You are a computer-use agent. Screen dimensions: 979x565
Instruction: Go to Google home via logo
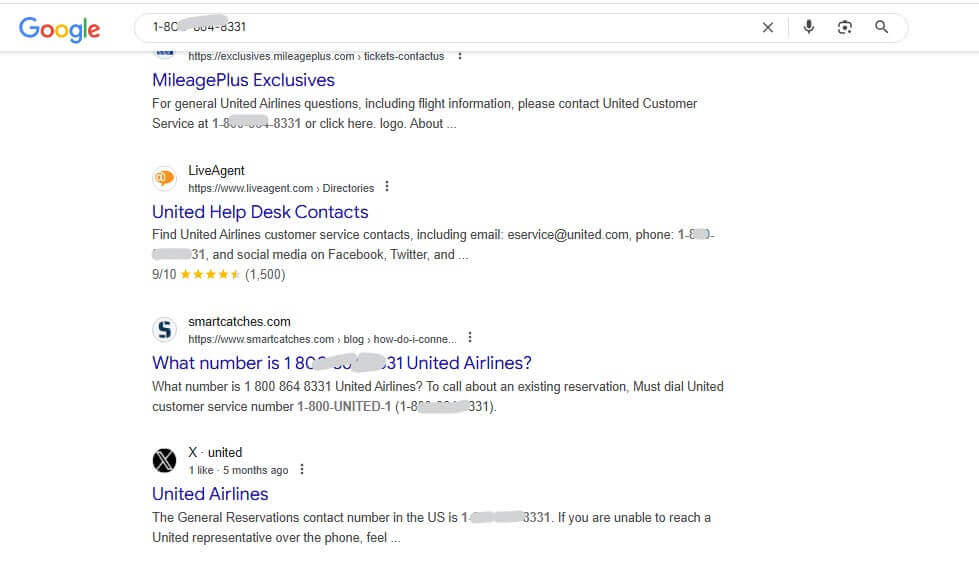point(59,29)
